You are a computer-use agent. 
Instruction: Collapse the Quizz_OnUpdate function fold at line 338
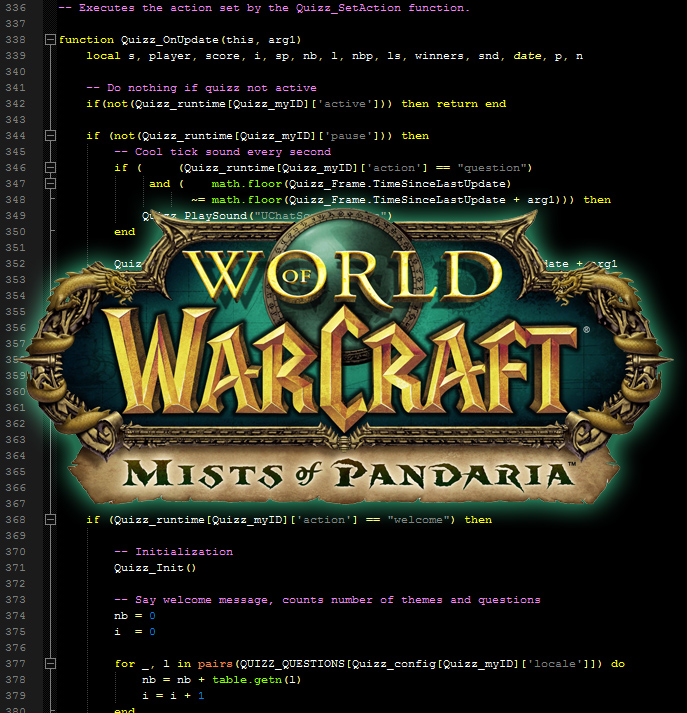click(x=50, y=40)
